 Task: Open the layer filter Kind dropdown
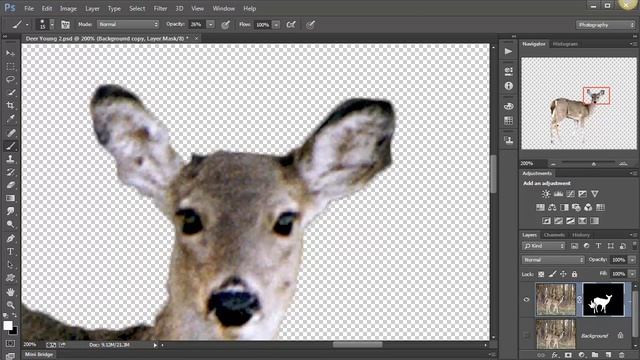click(x=544, y=246)
